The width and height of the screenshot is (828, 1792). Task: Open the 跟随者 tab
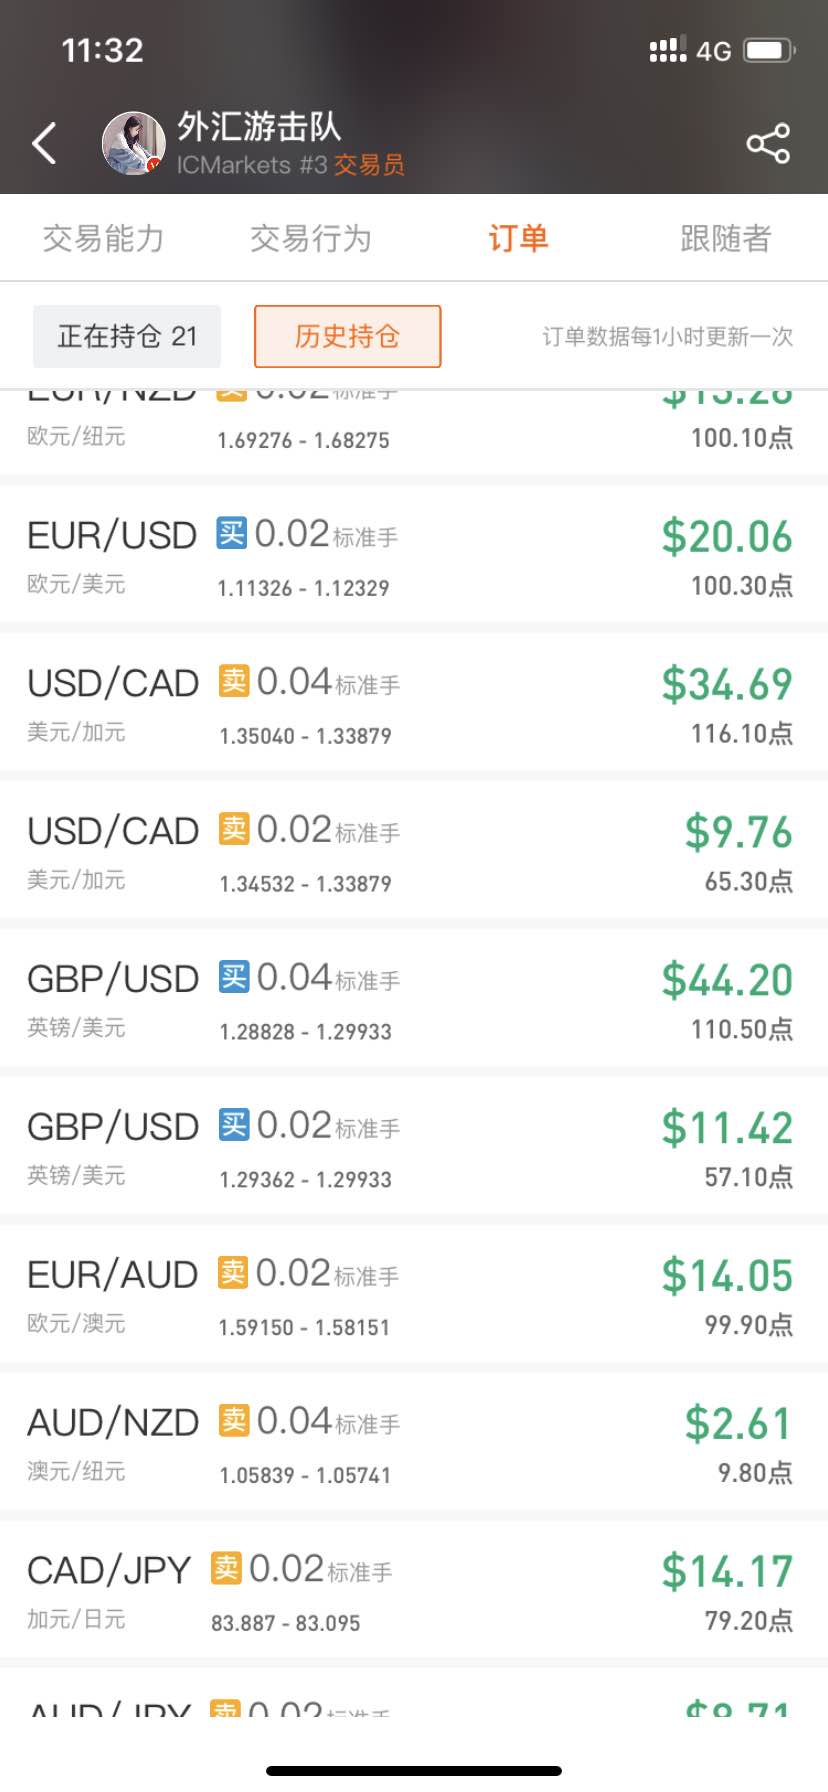click(x=725, y=238)
